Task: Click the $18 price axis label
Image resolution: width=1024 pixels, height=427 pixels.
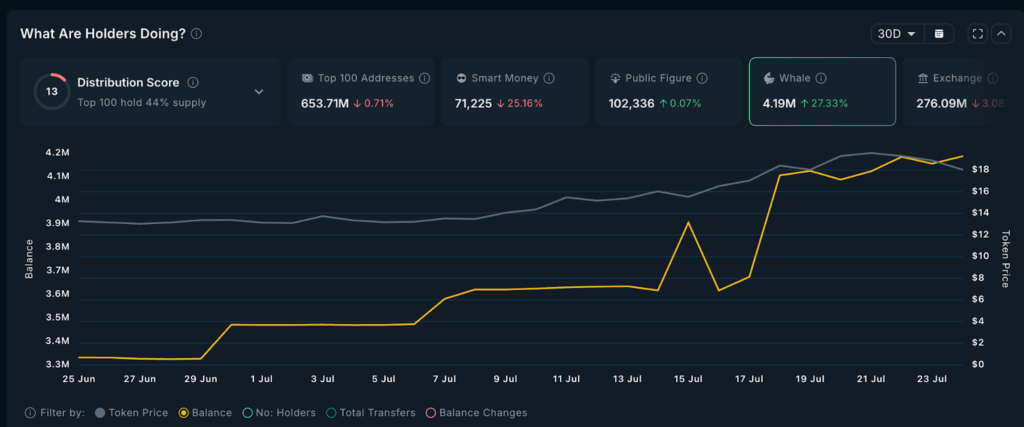Action: pyautogui.click(x=980, y=170)
